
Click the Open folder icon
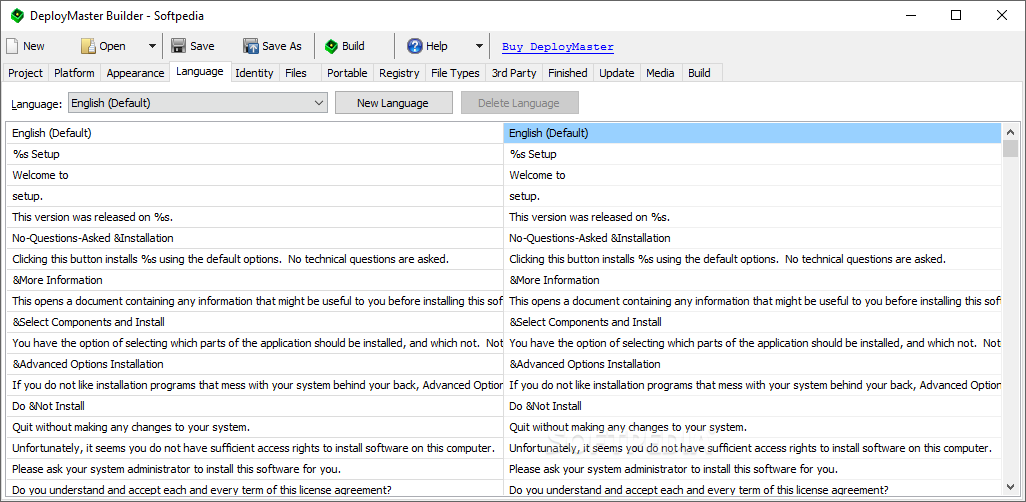(88, 46)
